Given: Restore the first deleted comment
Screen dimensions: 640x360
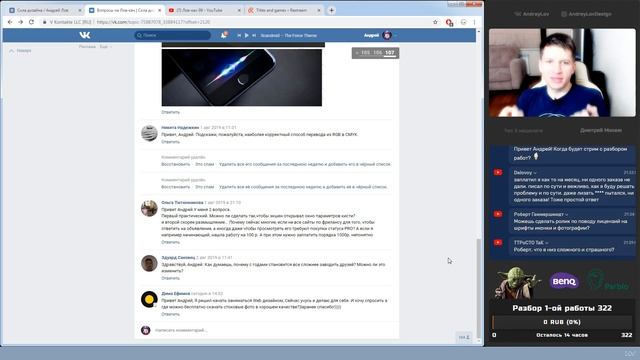Looking at the screenshot, I should point(176,164).
